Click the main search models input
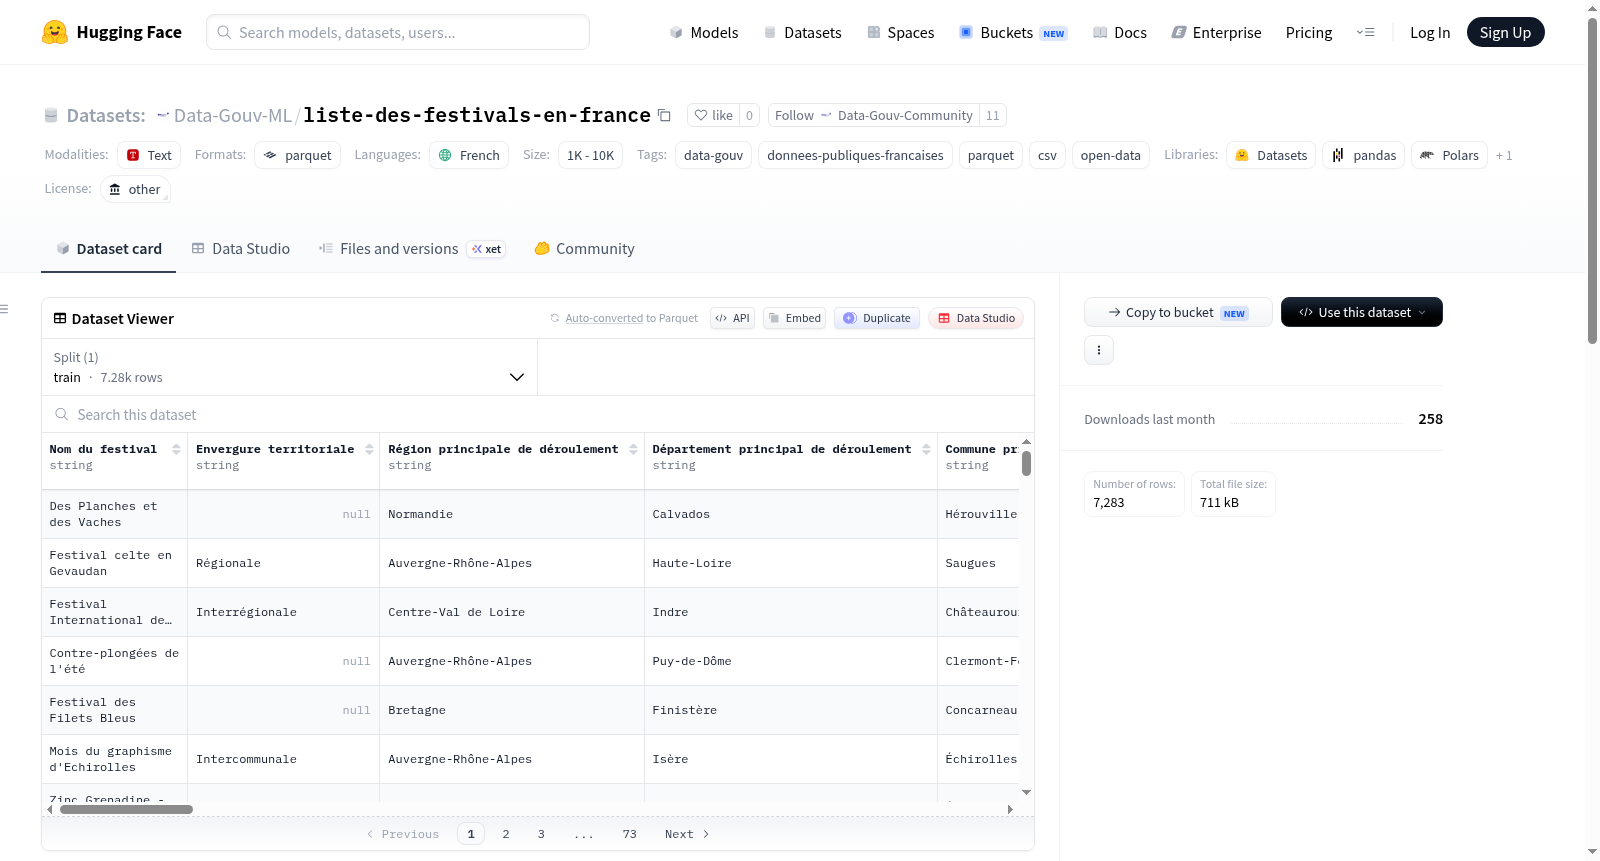 pyautogui.click(x=398, y=32)
